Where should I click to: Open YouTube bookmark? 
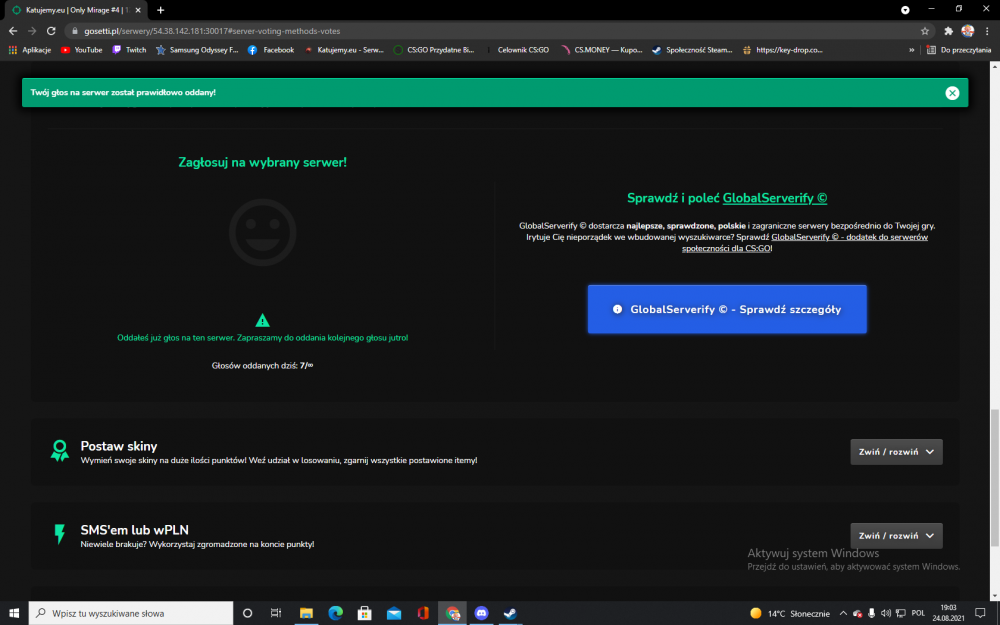81,50
